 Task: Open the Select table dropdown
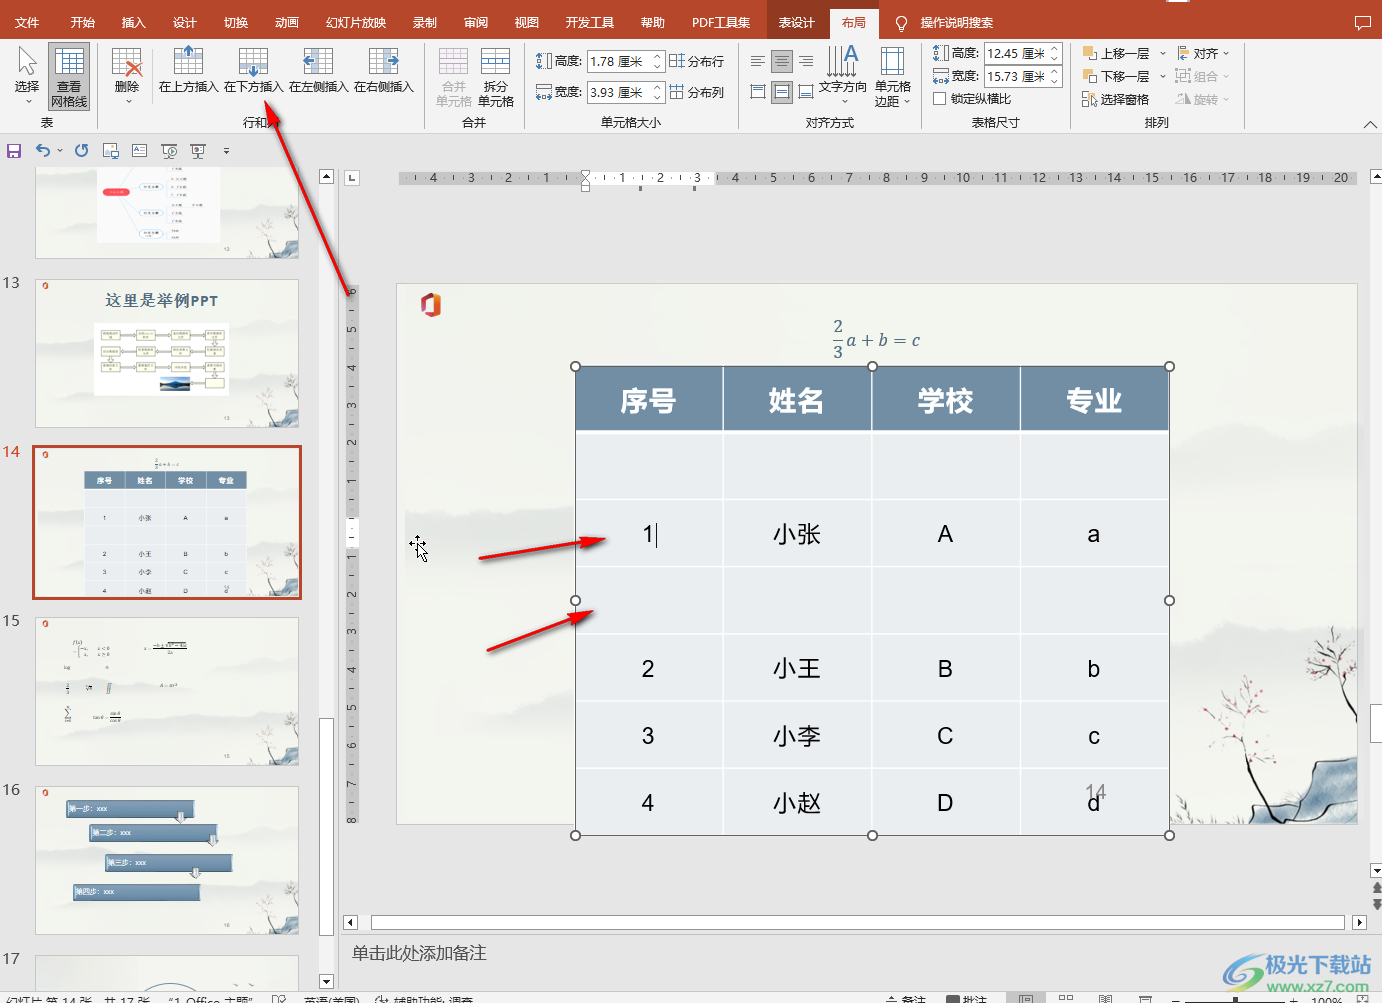click(x=27, y=75)
